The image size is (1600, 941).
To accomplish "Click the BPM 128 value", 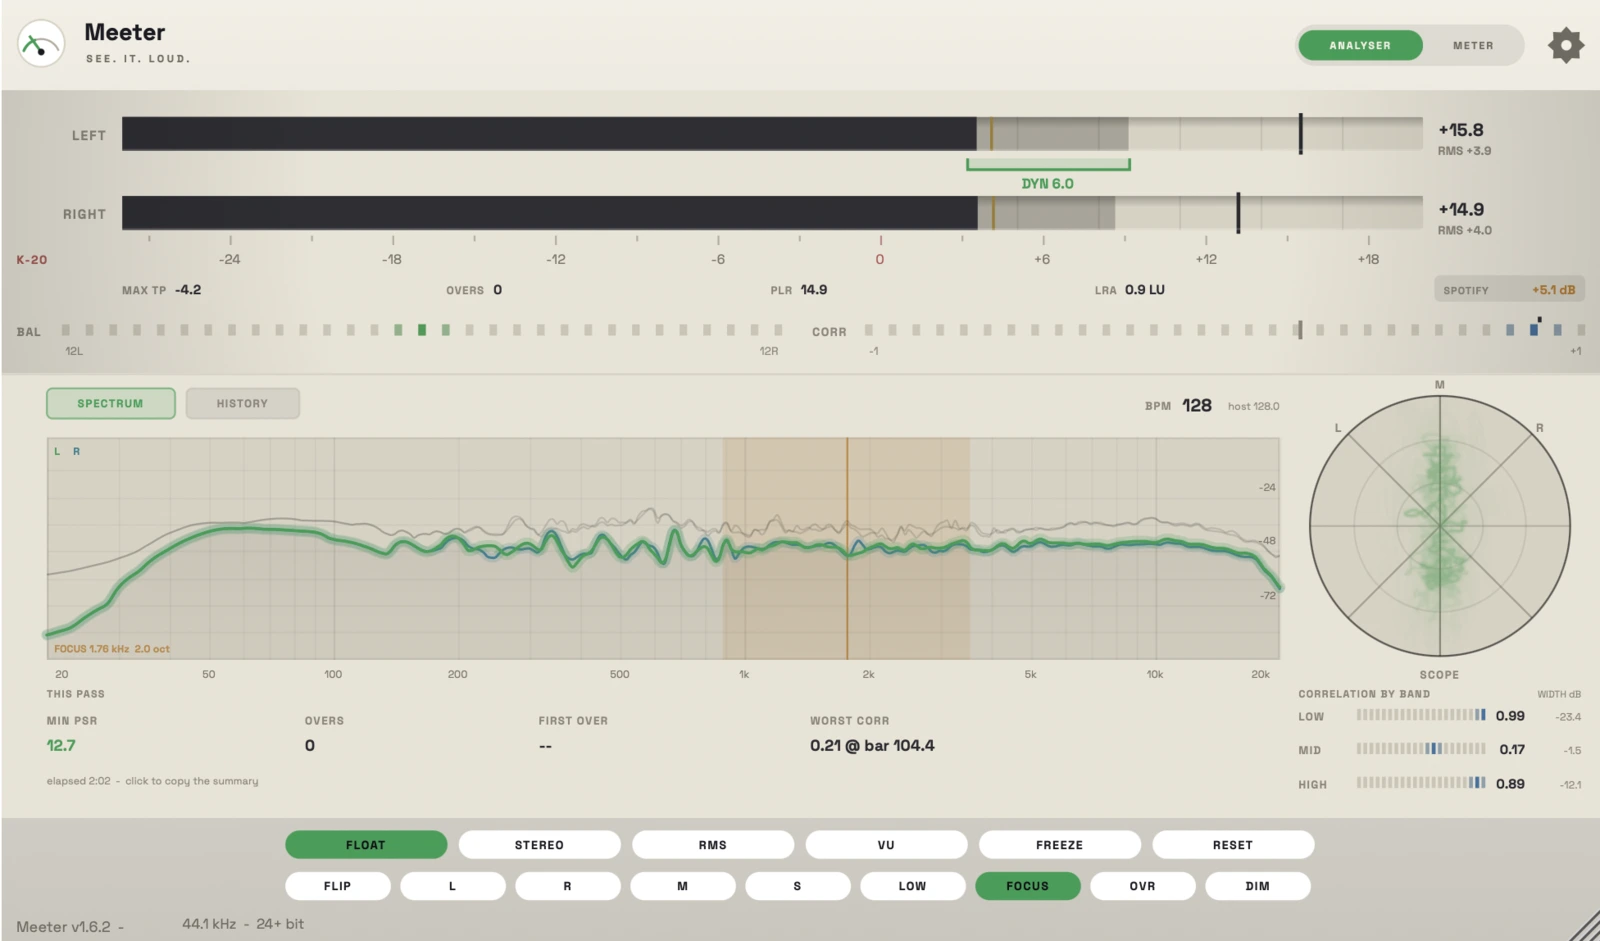I will tap(1197, 405).
